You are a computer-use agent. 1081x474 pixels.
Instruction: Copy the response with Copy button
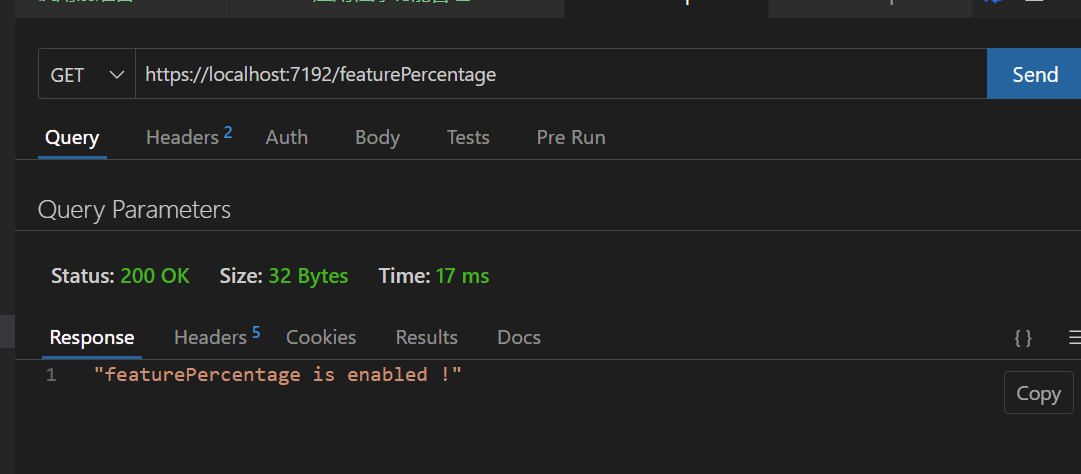[x=1038, y=393]
